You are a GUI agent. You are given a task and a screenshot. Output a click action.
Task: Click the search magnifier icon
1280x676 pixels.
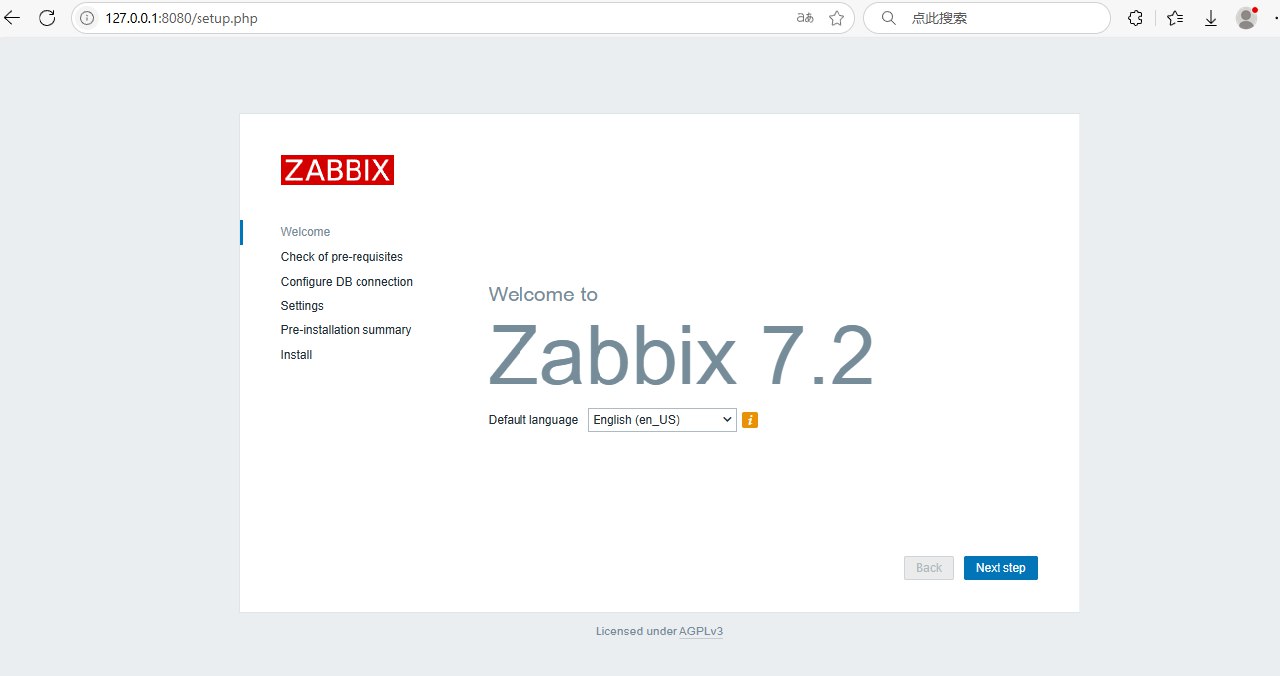[x=888, y=18]
